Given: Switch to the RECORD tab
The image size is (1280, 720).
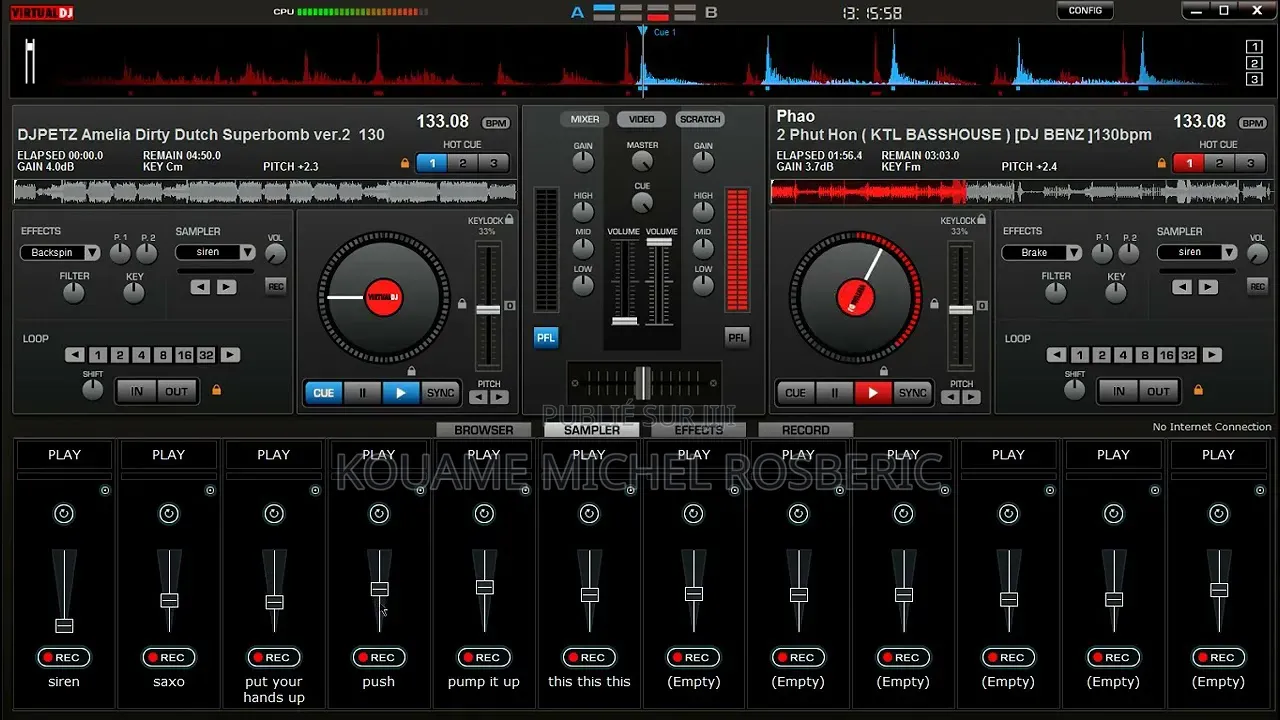Looking at the screenshot, I should (806, 430).
